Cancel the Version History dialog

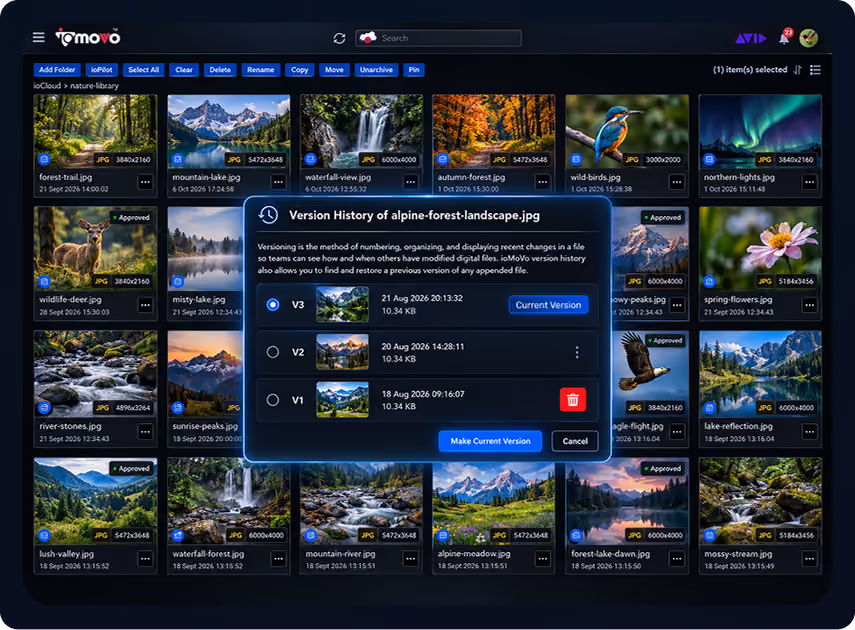coord(575,441)
